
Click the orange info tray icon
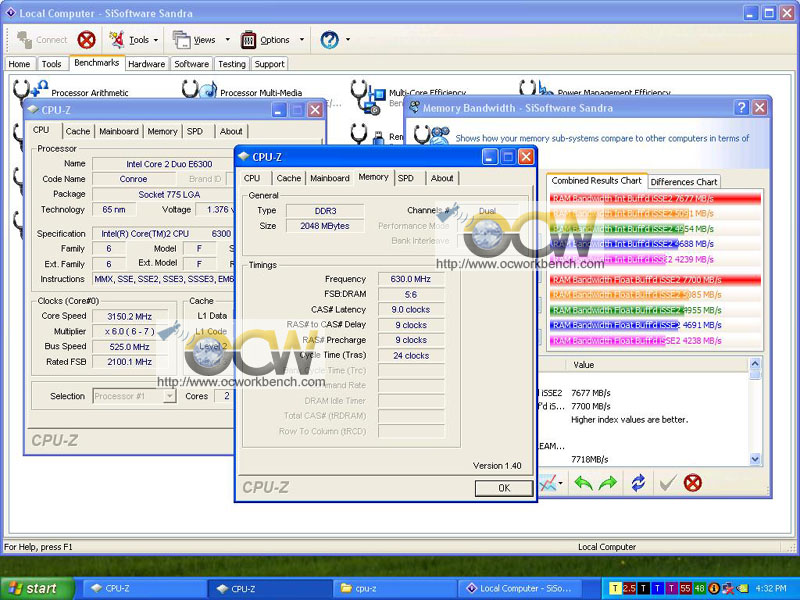click(713, 588)
